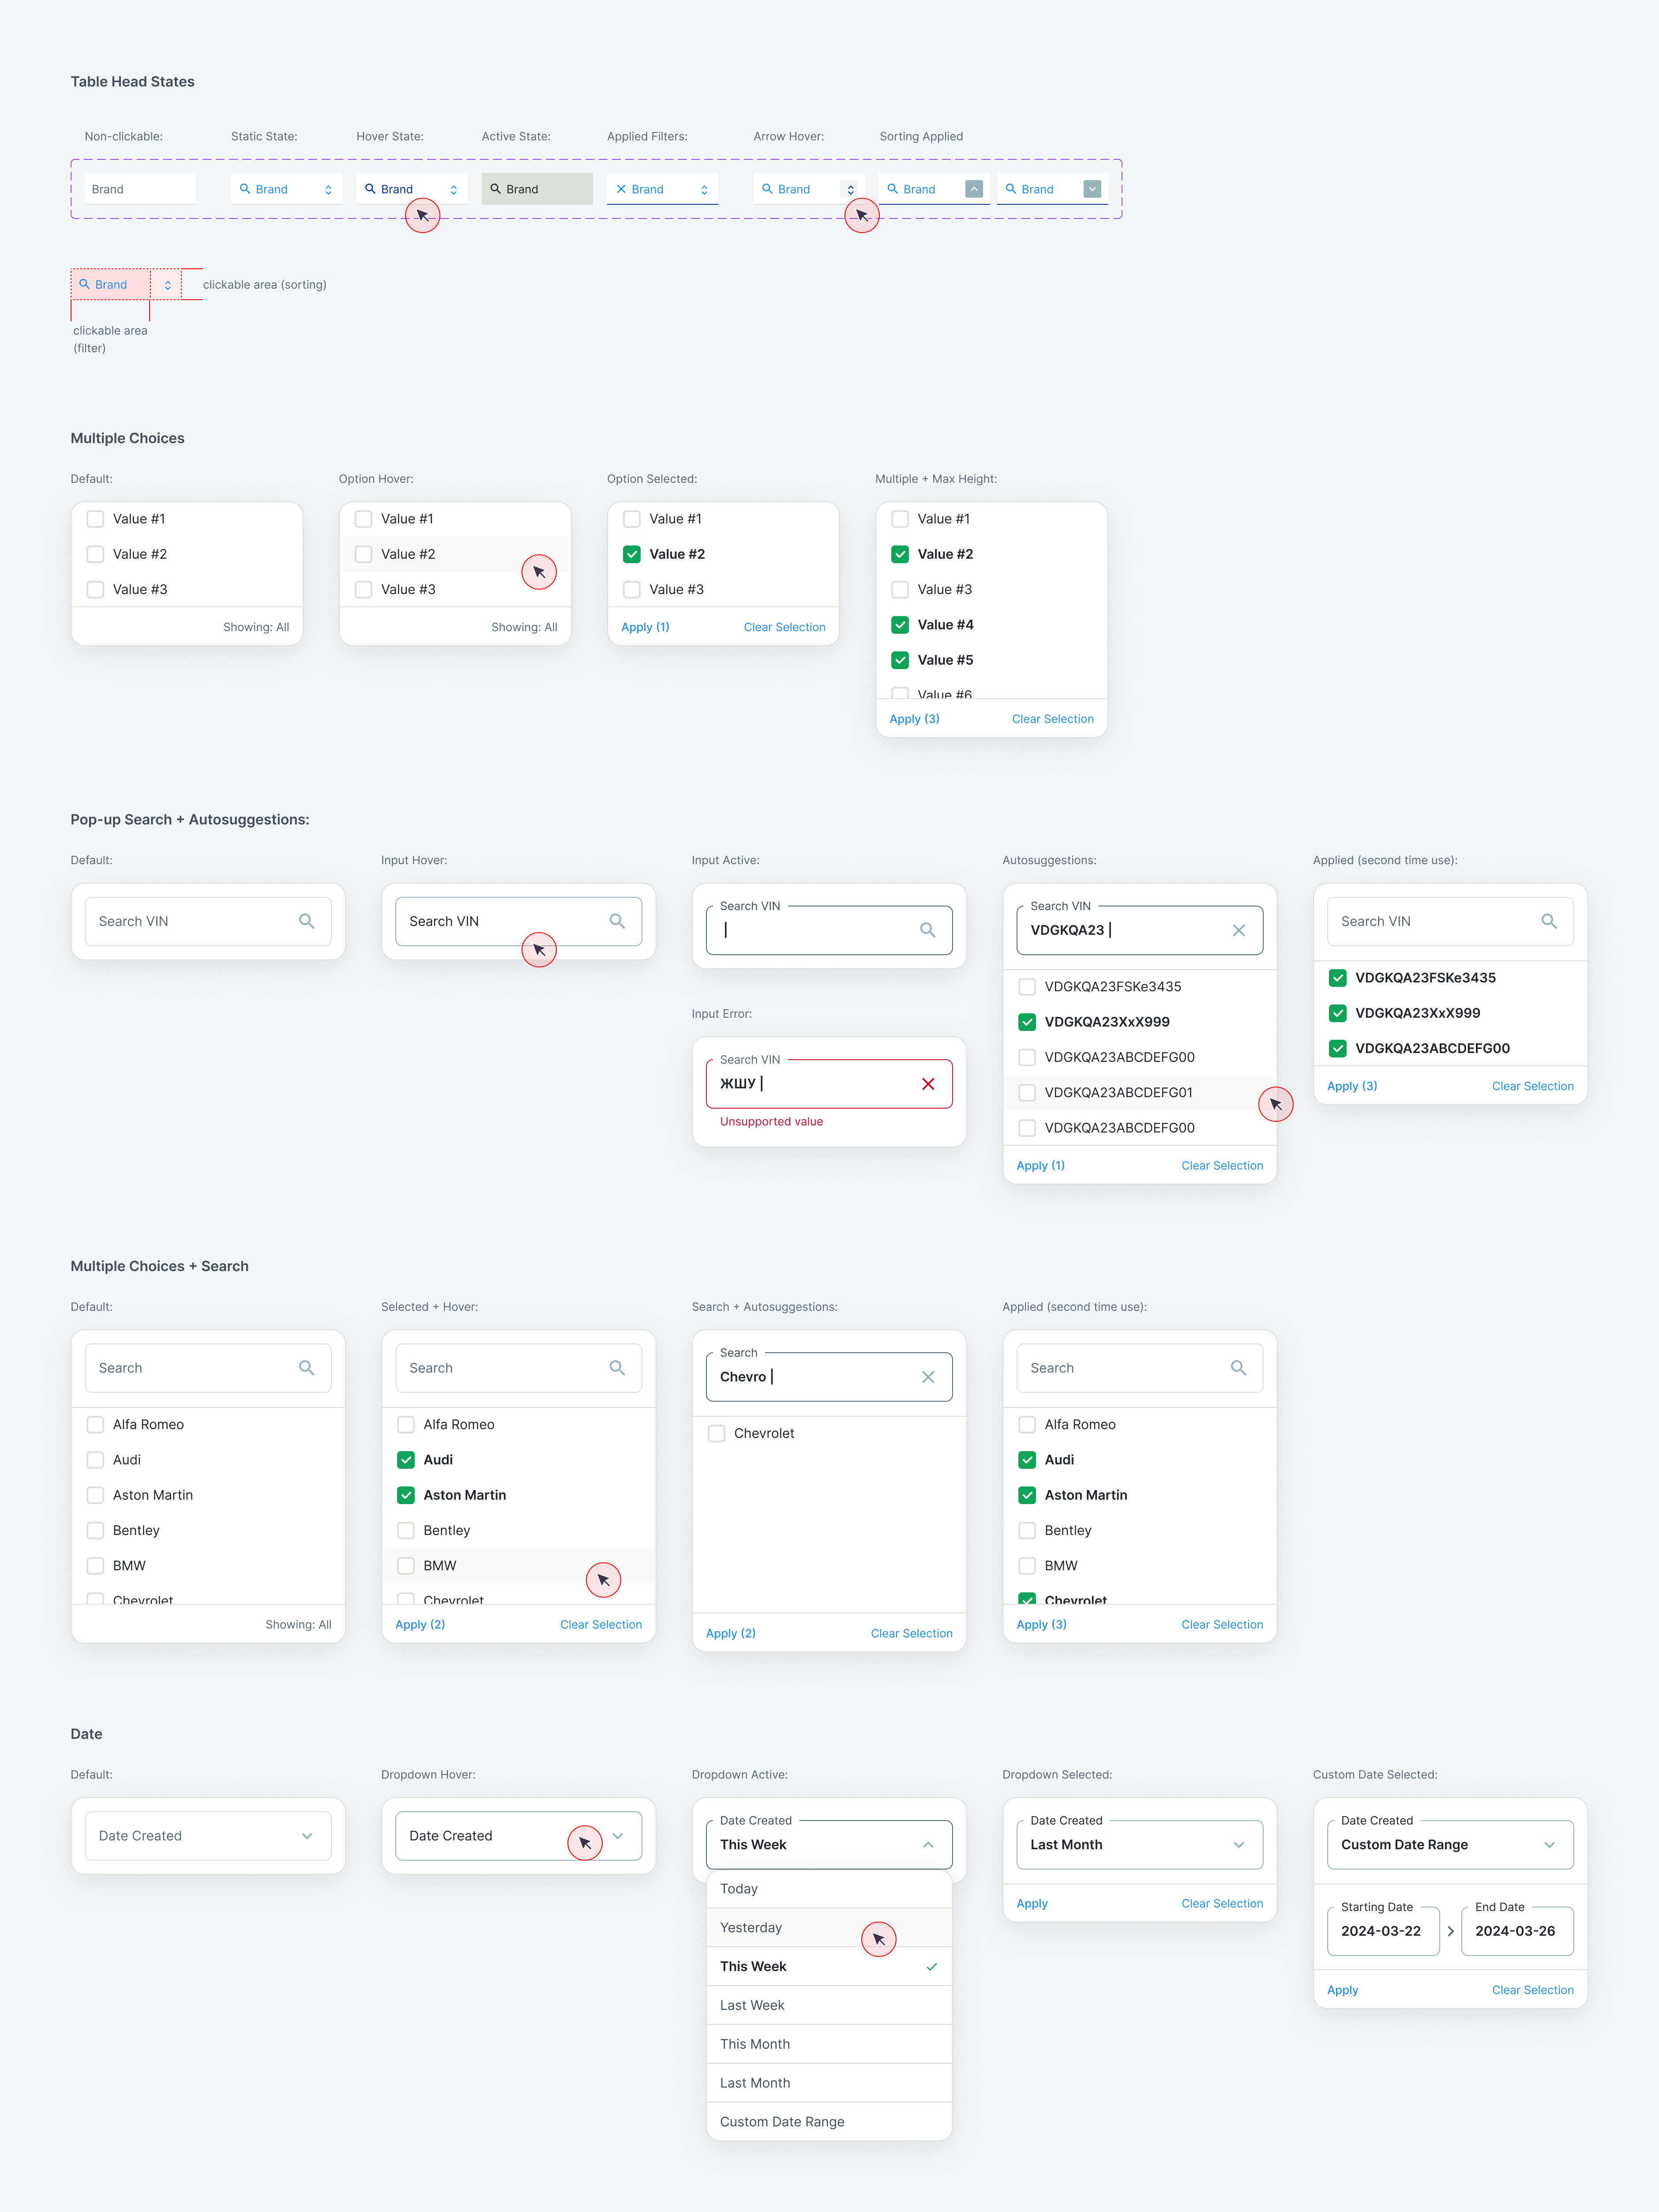
Task: Clear the VDGKQA23 search text with X icon
Action: tap(1238, 930)
